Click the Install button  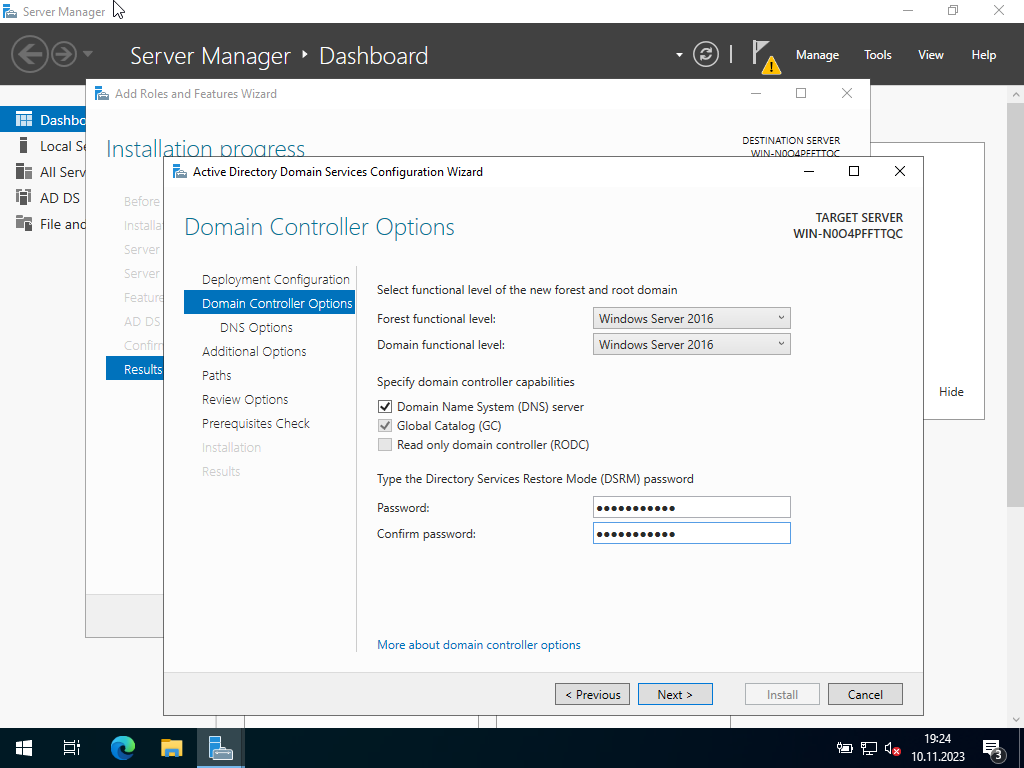point(782,694)
